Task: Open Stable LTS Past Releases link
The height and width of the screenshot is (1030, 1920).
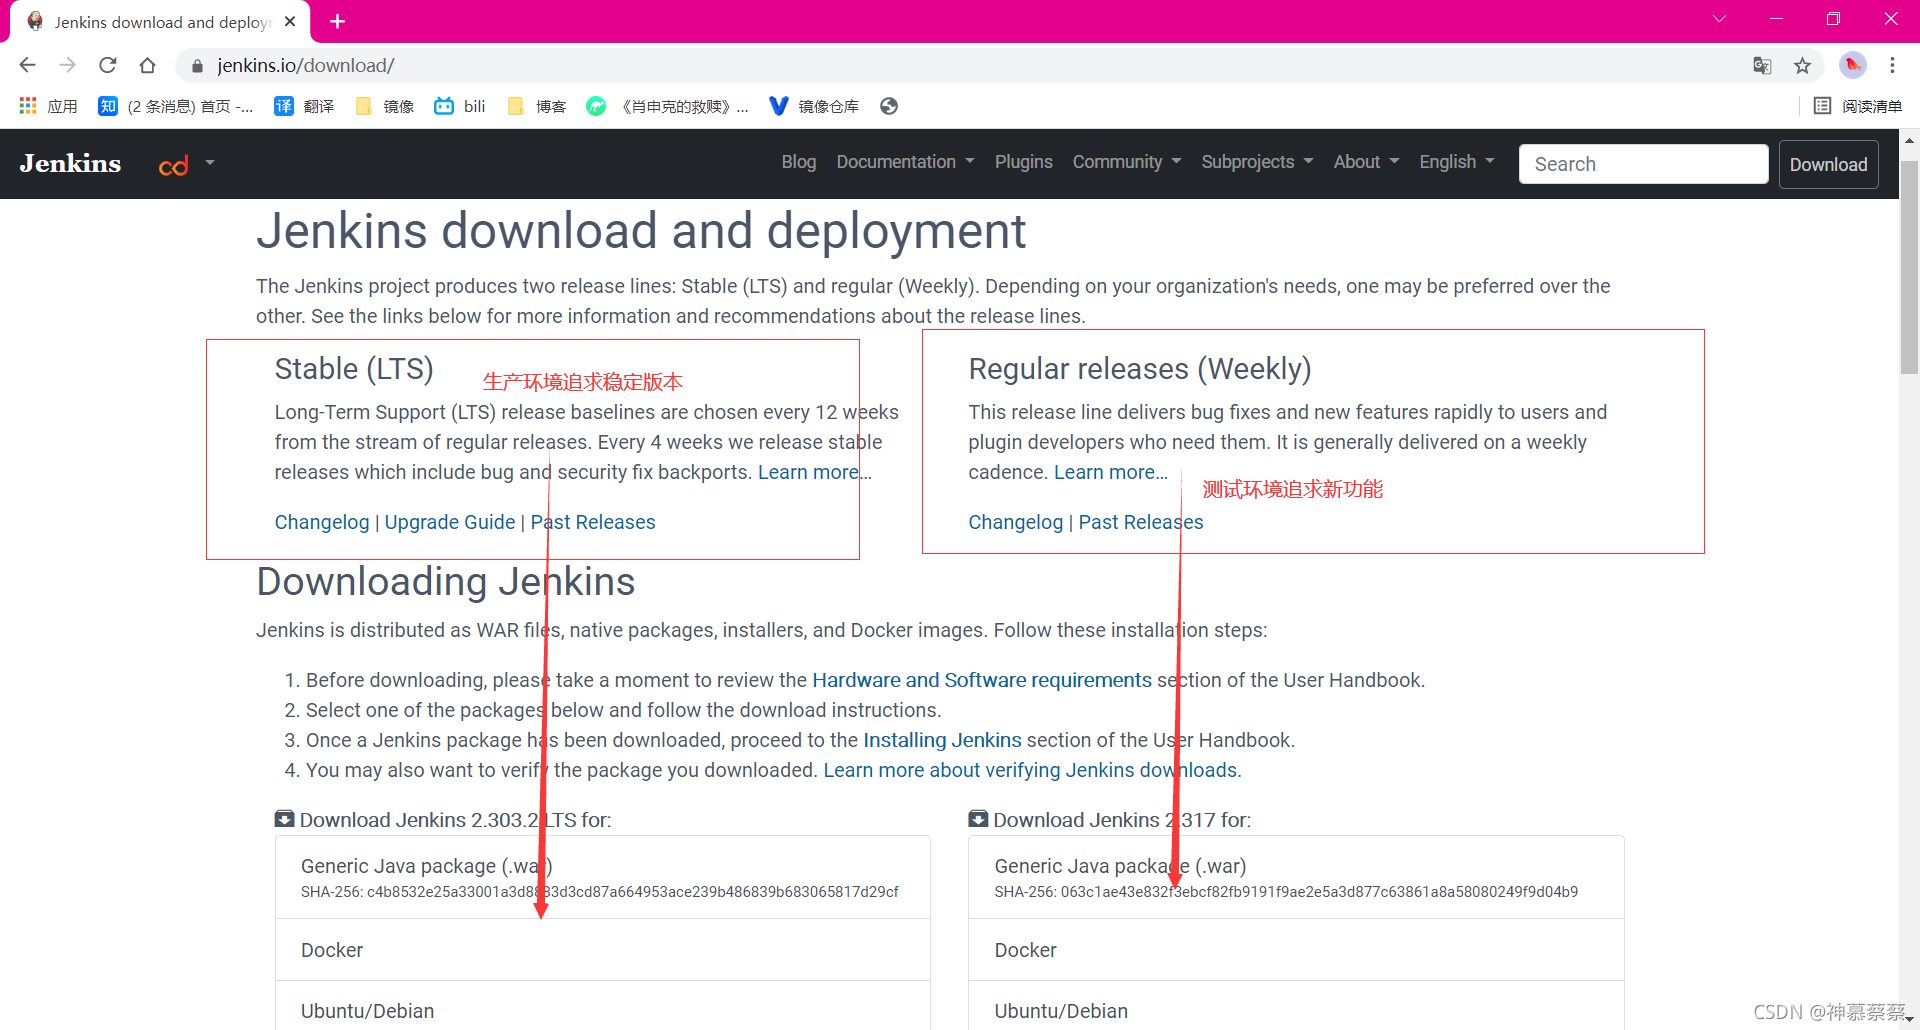Action: 593,522
